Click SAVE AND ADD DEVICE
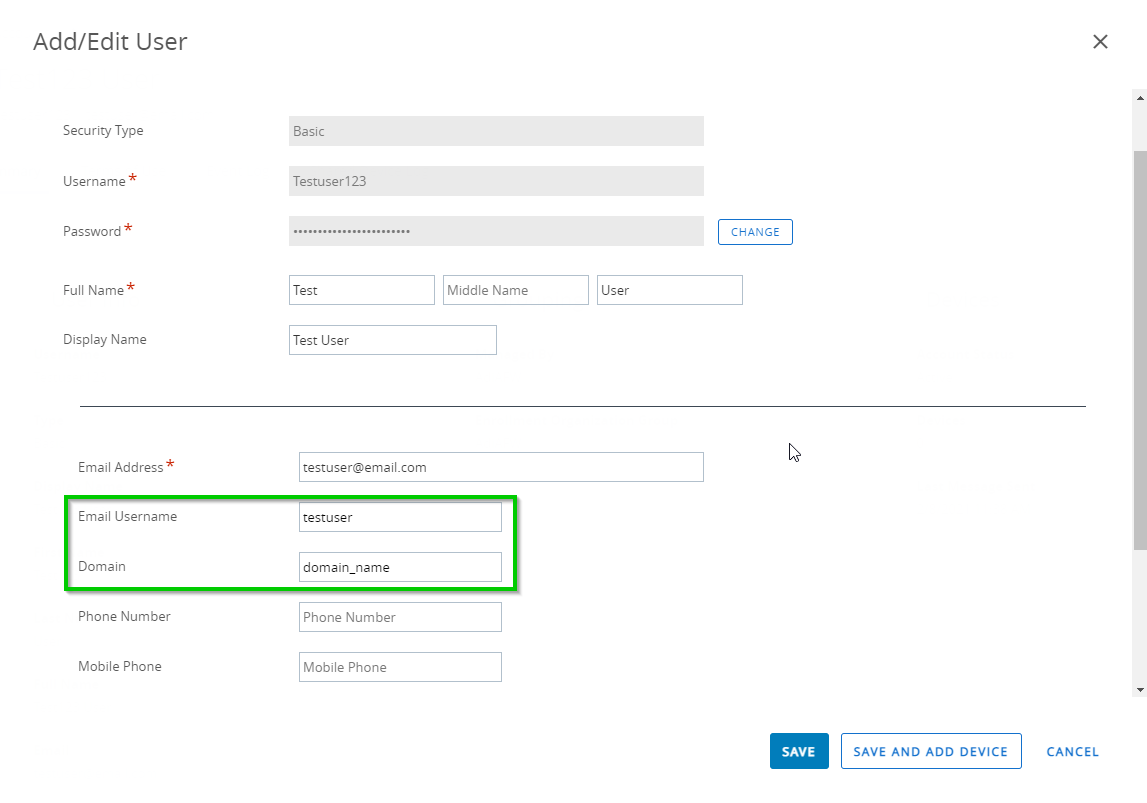Screen dimensions: 1147x803 [930, 751]
